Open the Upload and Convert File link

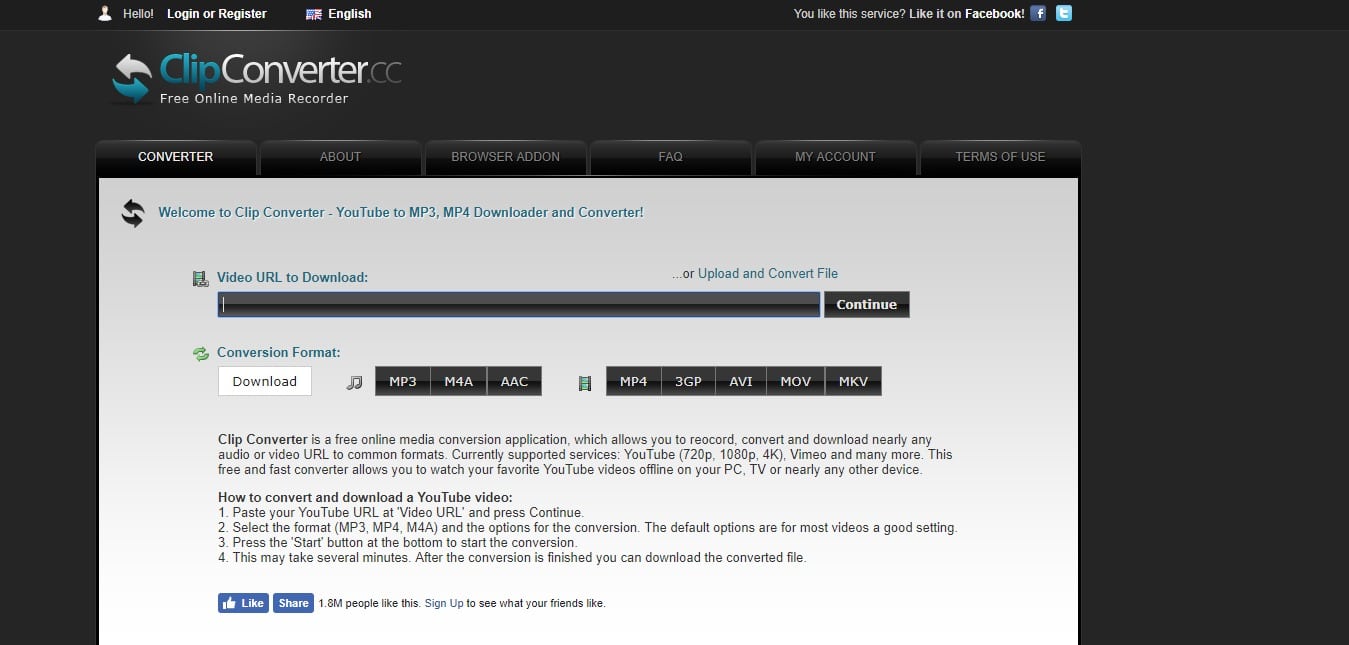point(768,273)
